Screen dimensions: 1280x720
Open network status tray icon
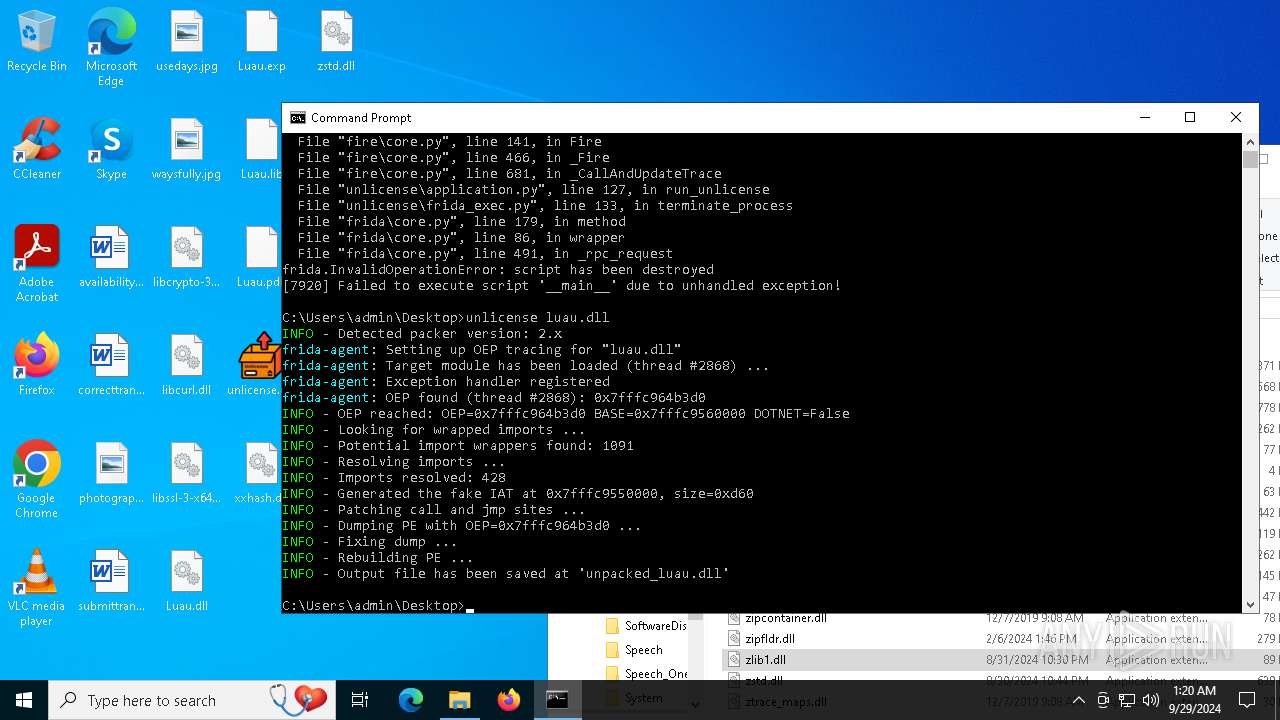(1127, 700)
